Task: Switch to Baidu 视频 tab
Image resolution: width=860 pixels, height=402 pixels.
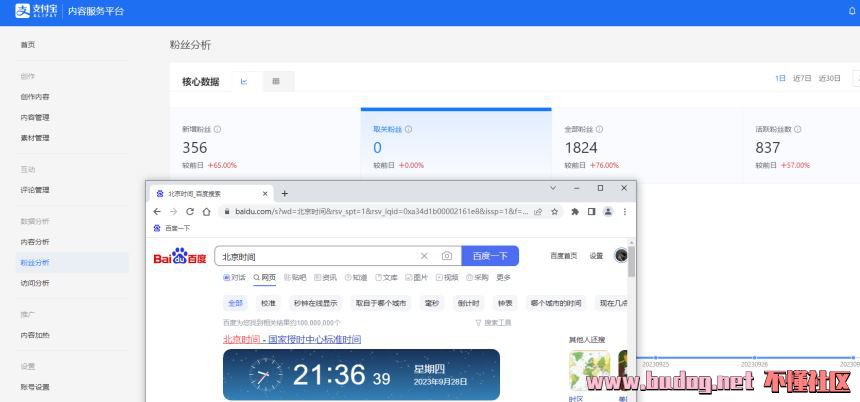Action: click(x=447, y=278)
